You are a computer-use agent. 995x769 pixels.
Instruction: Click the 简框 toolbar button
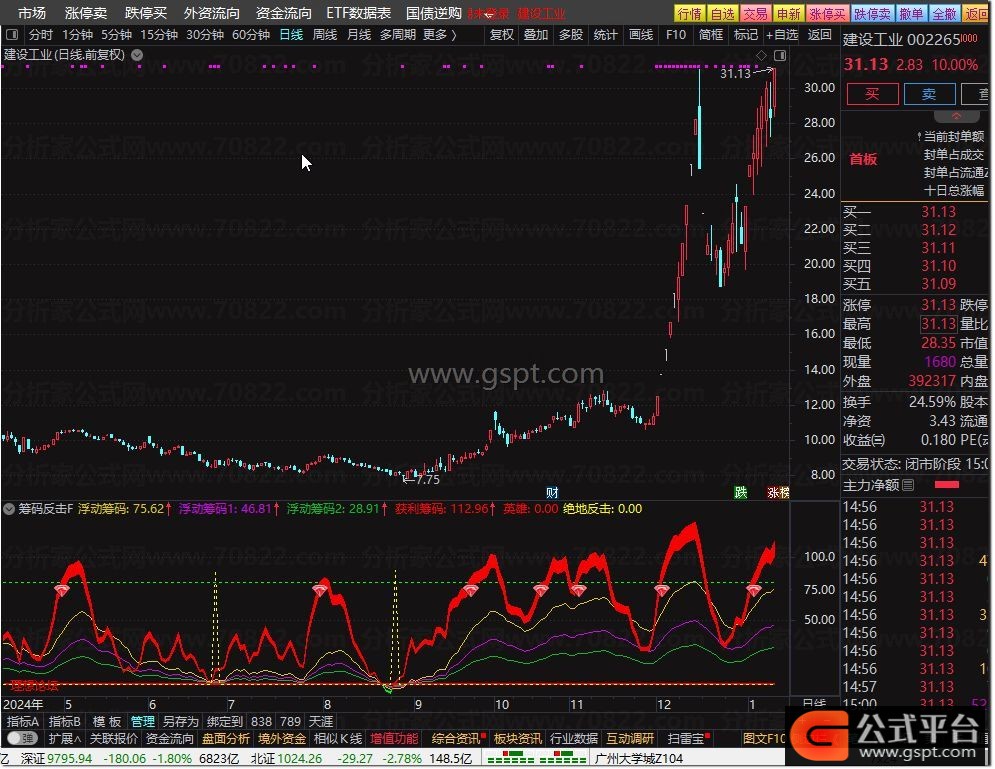(x=711, y=35)
